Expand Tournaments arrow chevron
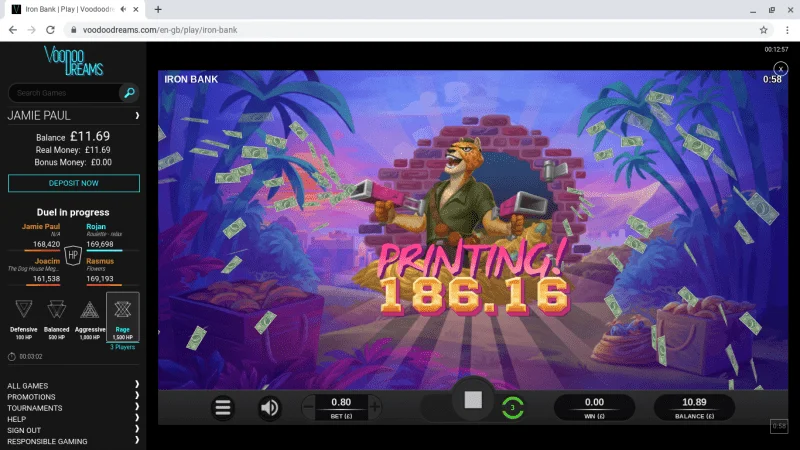This screenshot has width=800, height=450. [x=137, y=407]
